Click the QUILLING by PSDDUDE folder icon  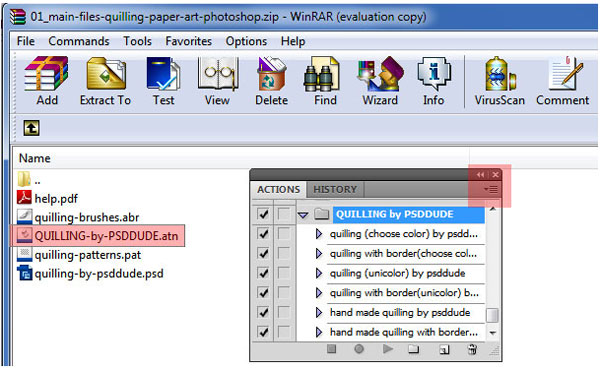pyautogui.click(x=321, y=214)
